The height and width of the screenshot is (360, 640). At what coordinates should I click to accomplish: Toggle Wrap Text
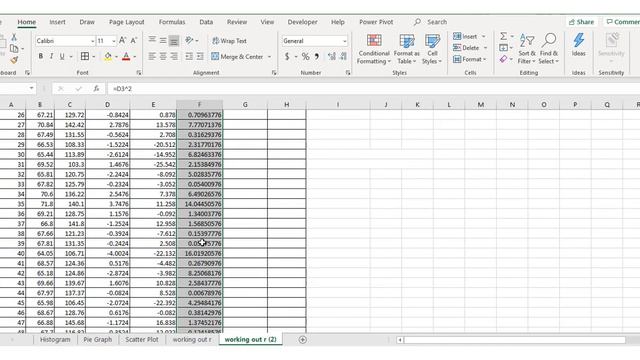229,41
